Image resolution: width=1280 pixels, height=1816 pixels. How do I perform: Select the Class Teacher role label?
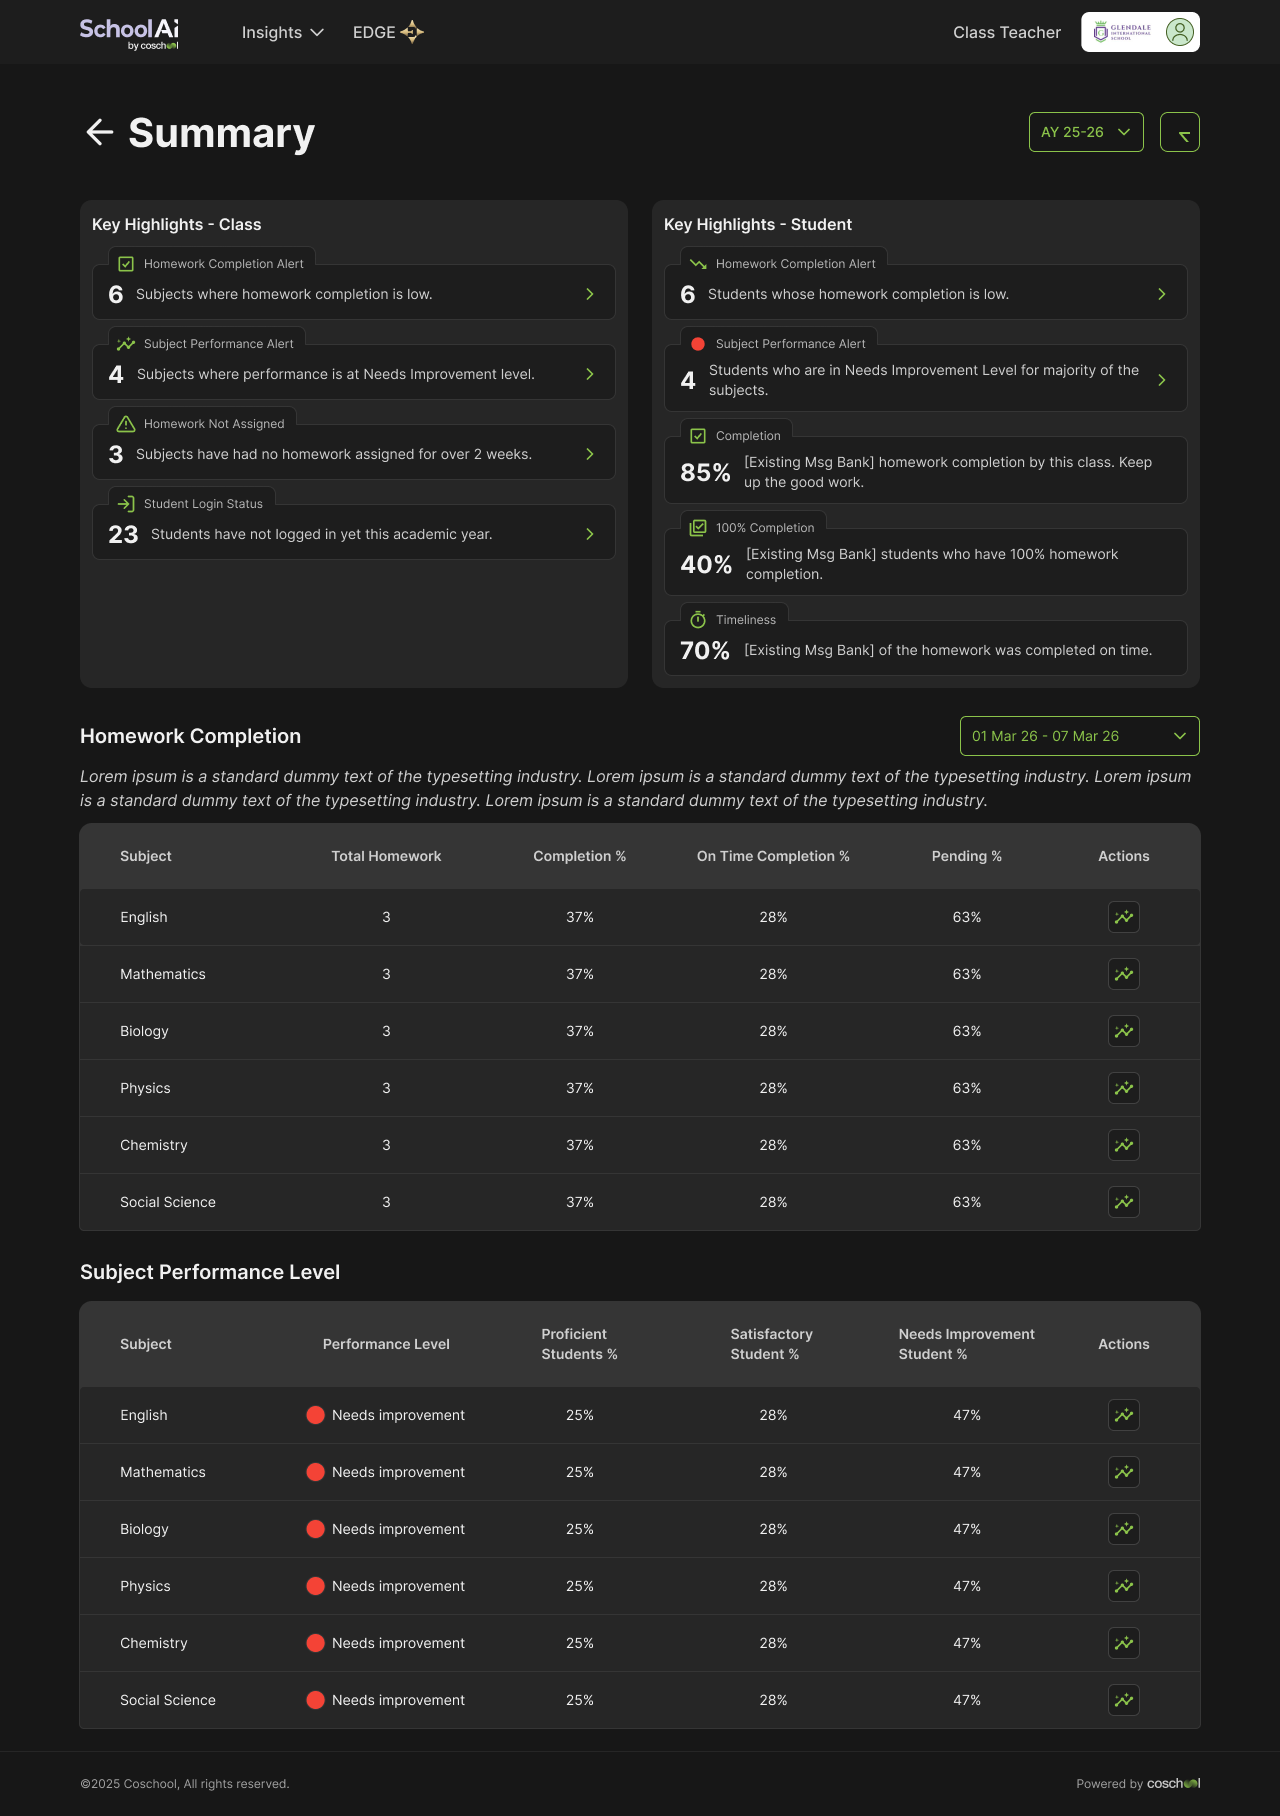tap(1007, 32)
